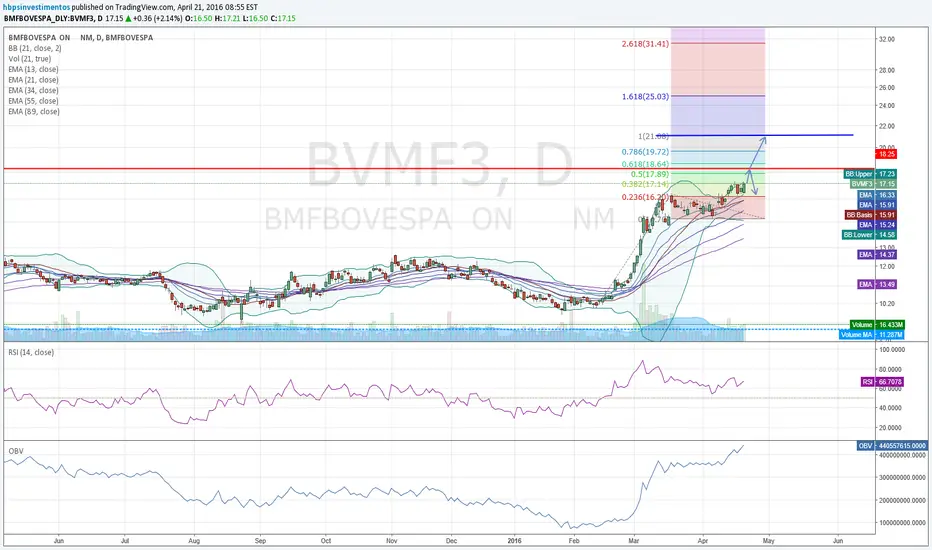
Task: Click the Mar label on time axis
Action: point(634,540)
